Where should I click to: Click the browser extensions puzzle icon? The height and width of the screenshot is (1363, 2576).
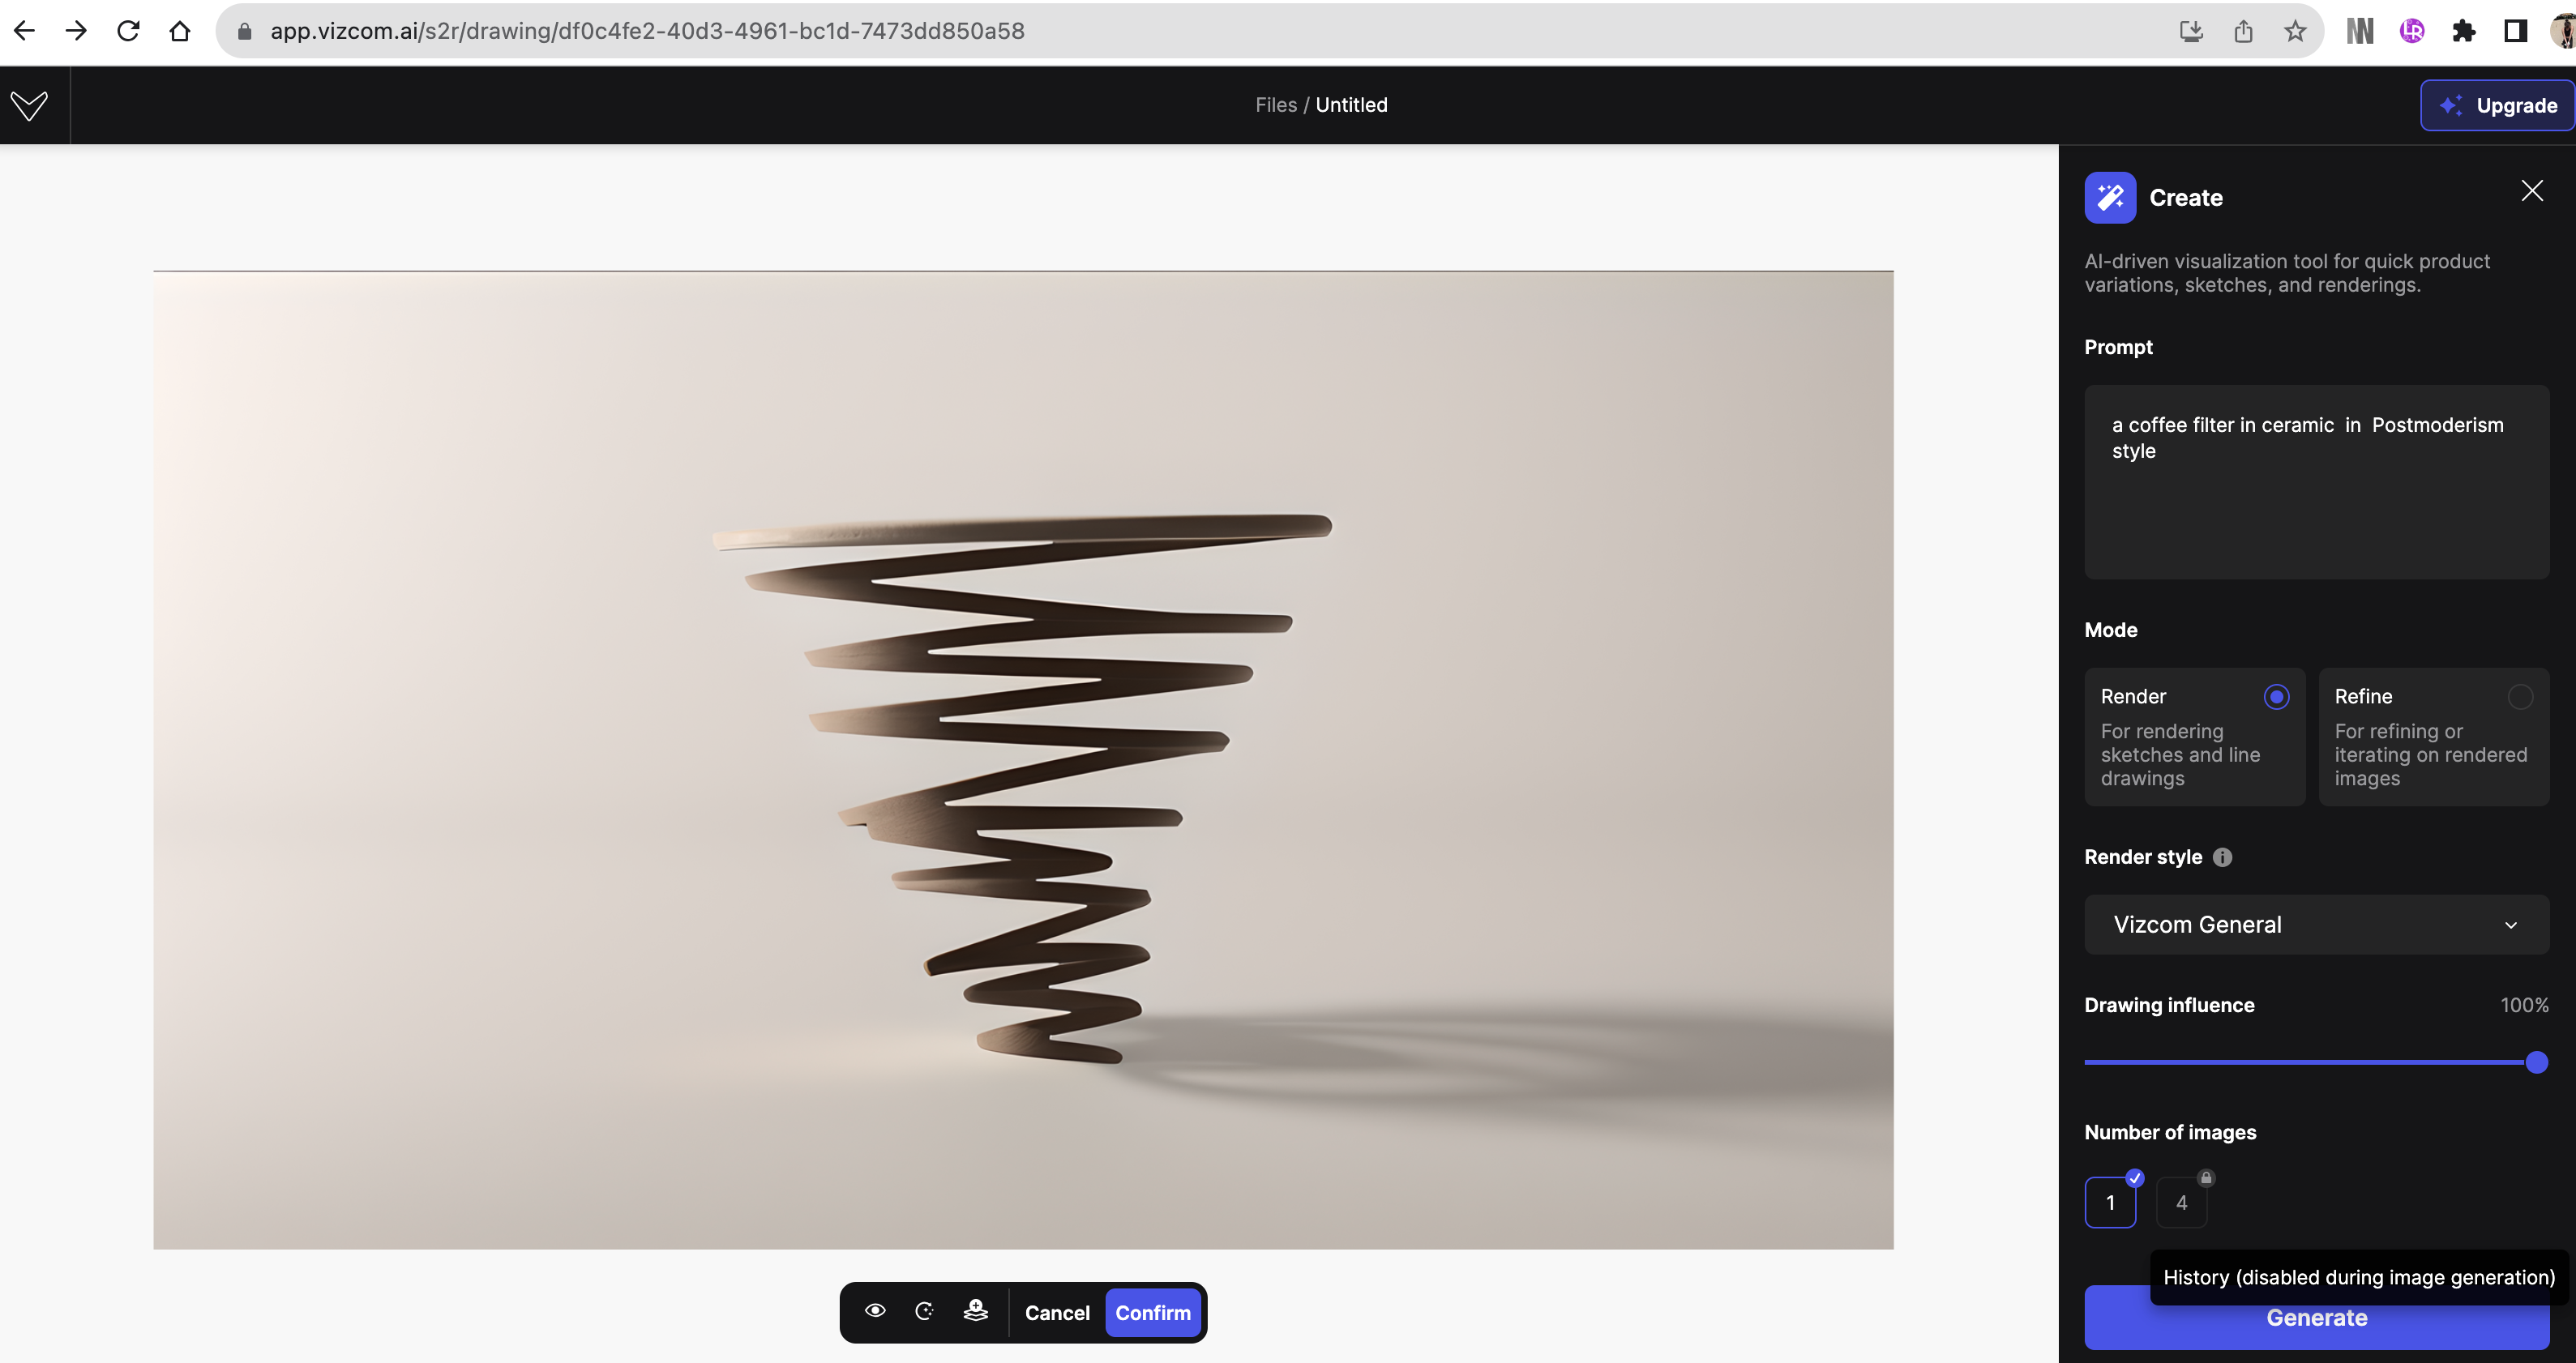tap(2464, 31)
